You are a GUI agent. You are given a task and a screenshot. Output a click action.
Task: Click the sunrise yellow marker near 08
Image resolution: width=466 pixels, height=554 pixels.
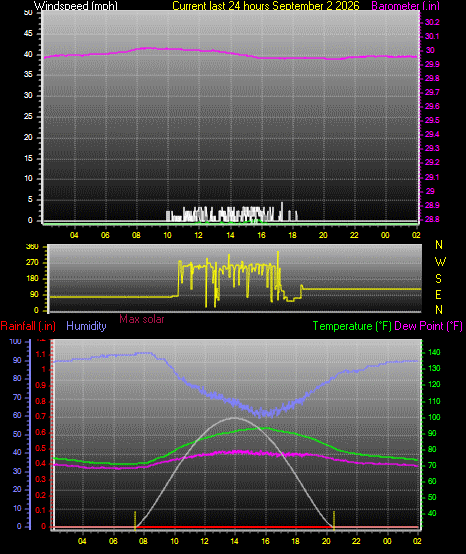(x=135, y=520)
